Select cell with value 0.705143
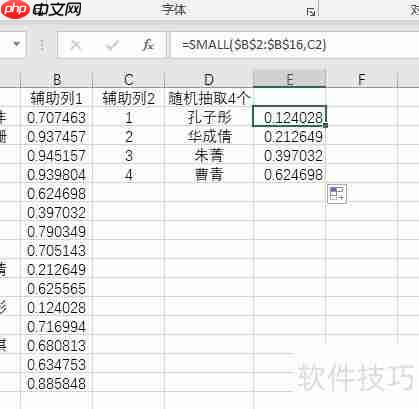The height and width of the screenshot is (409, 419). coord(57,250)
